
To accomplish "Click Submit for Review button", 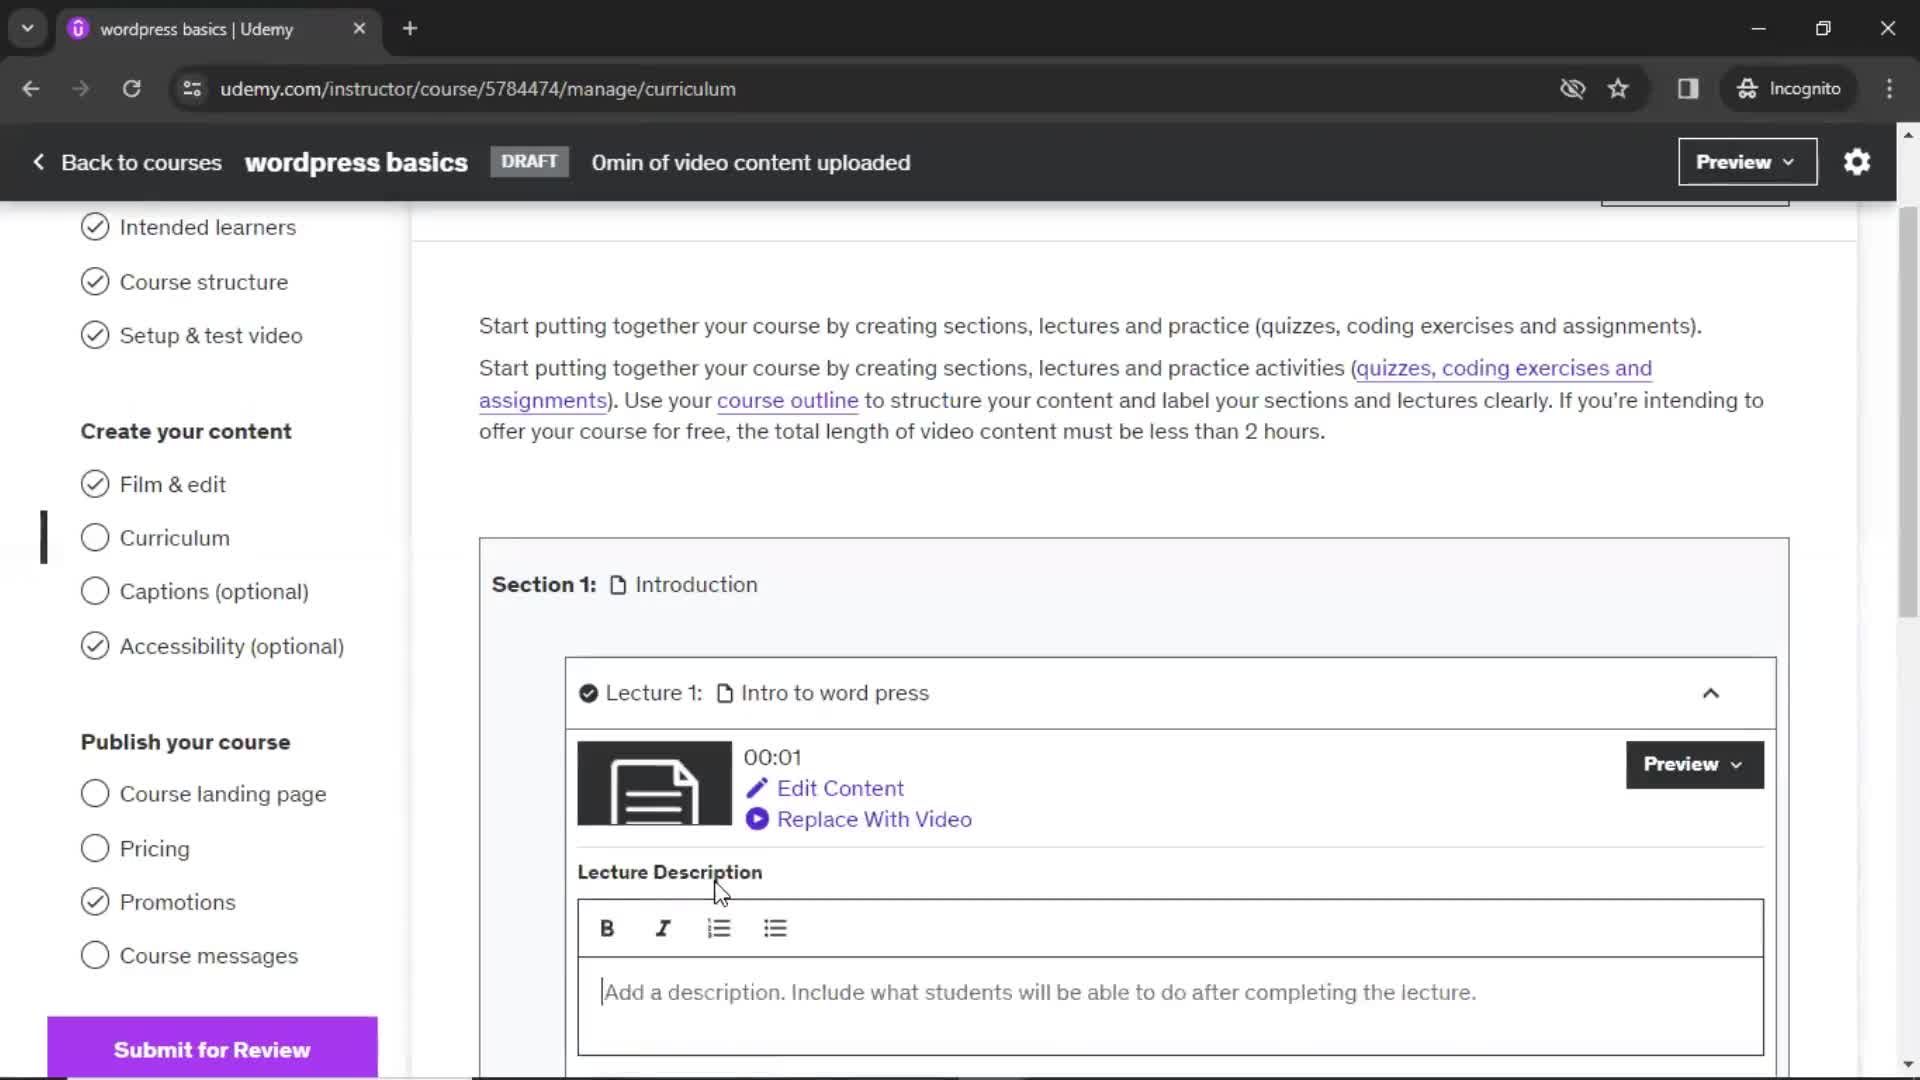I will click(212, 1050).
